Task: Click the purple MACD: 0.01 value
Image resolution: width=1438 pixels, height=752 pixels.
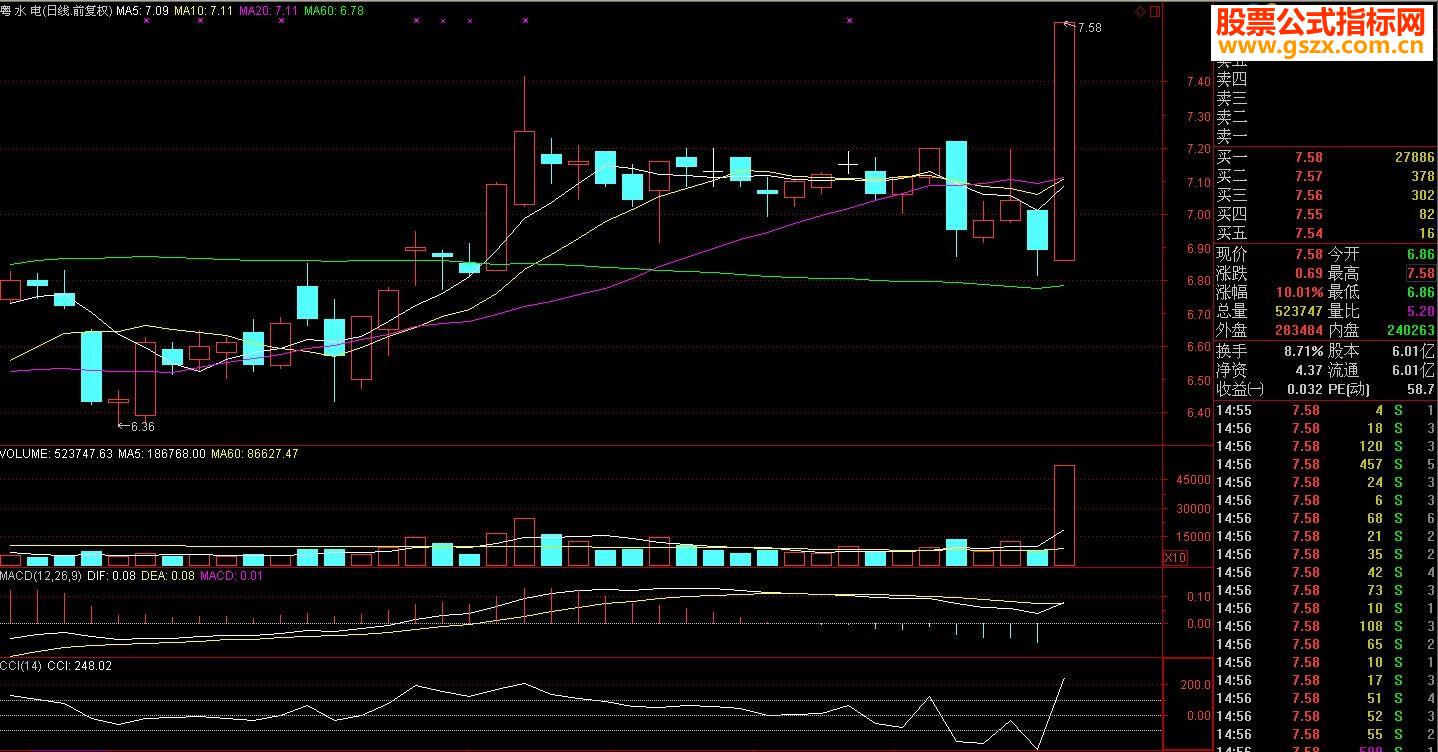Action: click(x=232, y=576)
